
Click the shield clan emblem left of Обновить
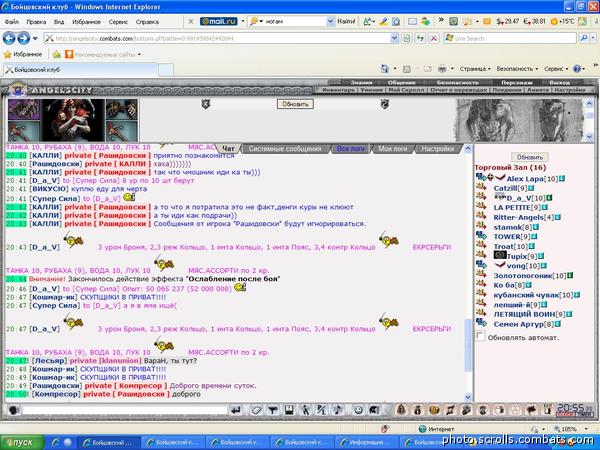coord(205,104)
